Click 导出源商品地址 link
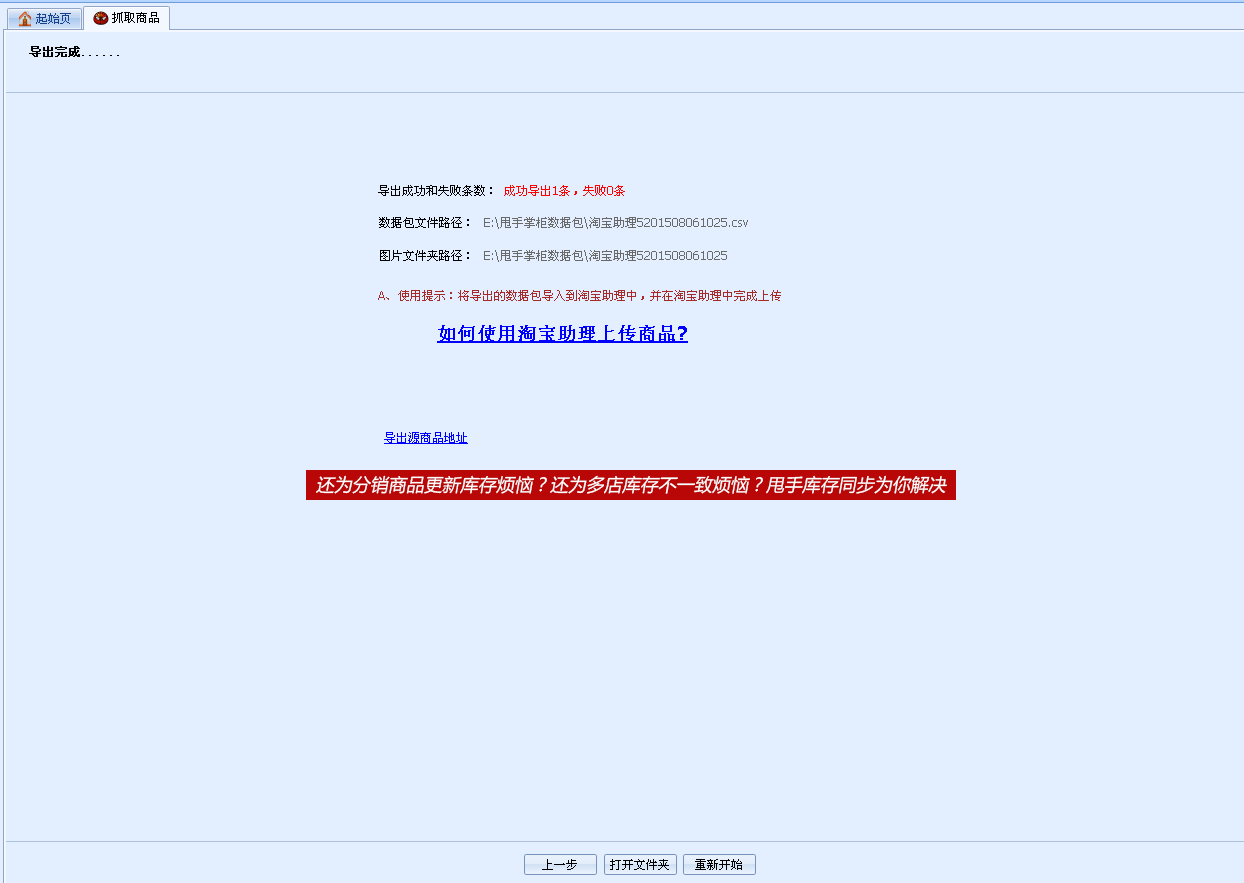The height and width of the screenshot is (883, 1244). click(x=425, y=438)
